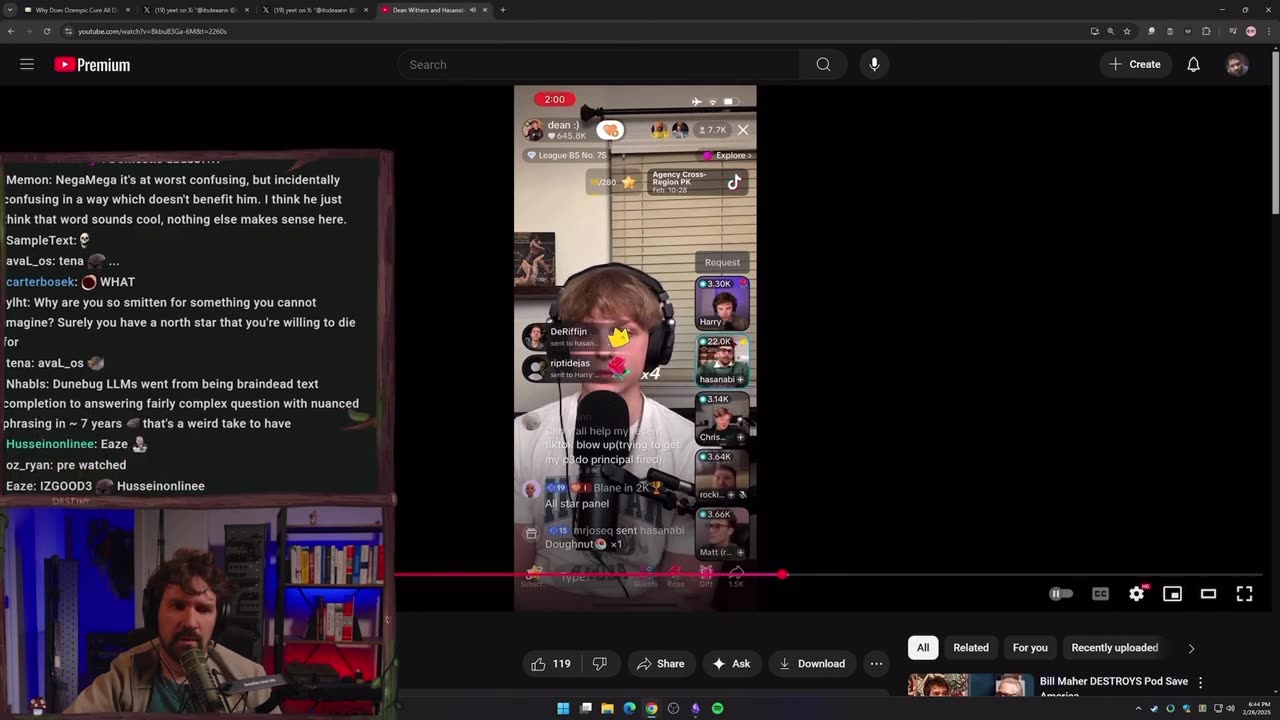Dislike the video with thumbs down

600,664
